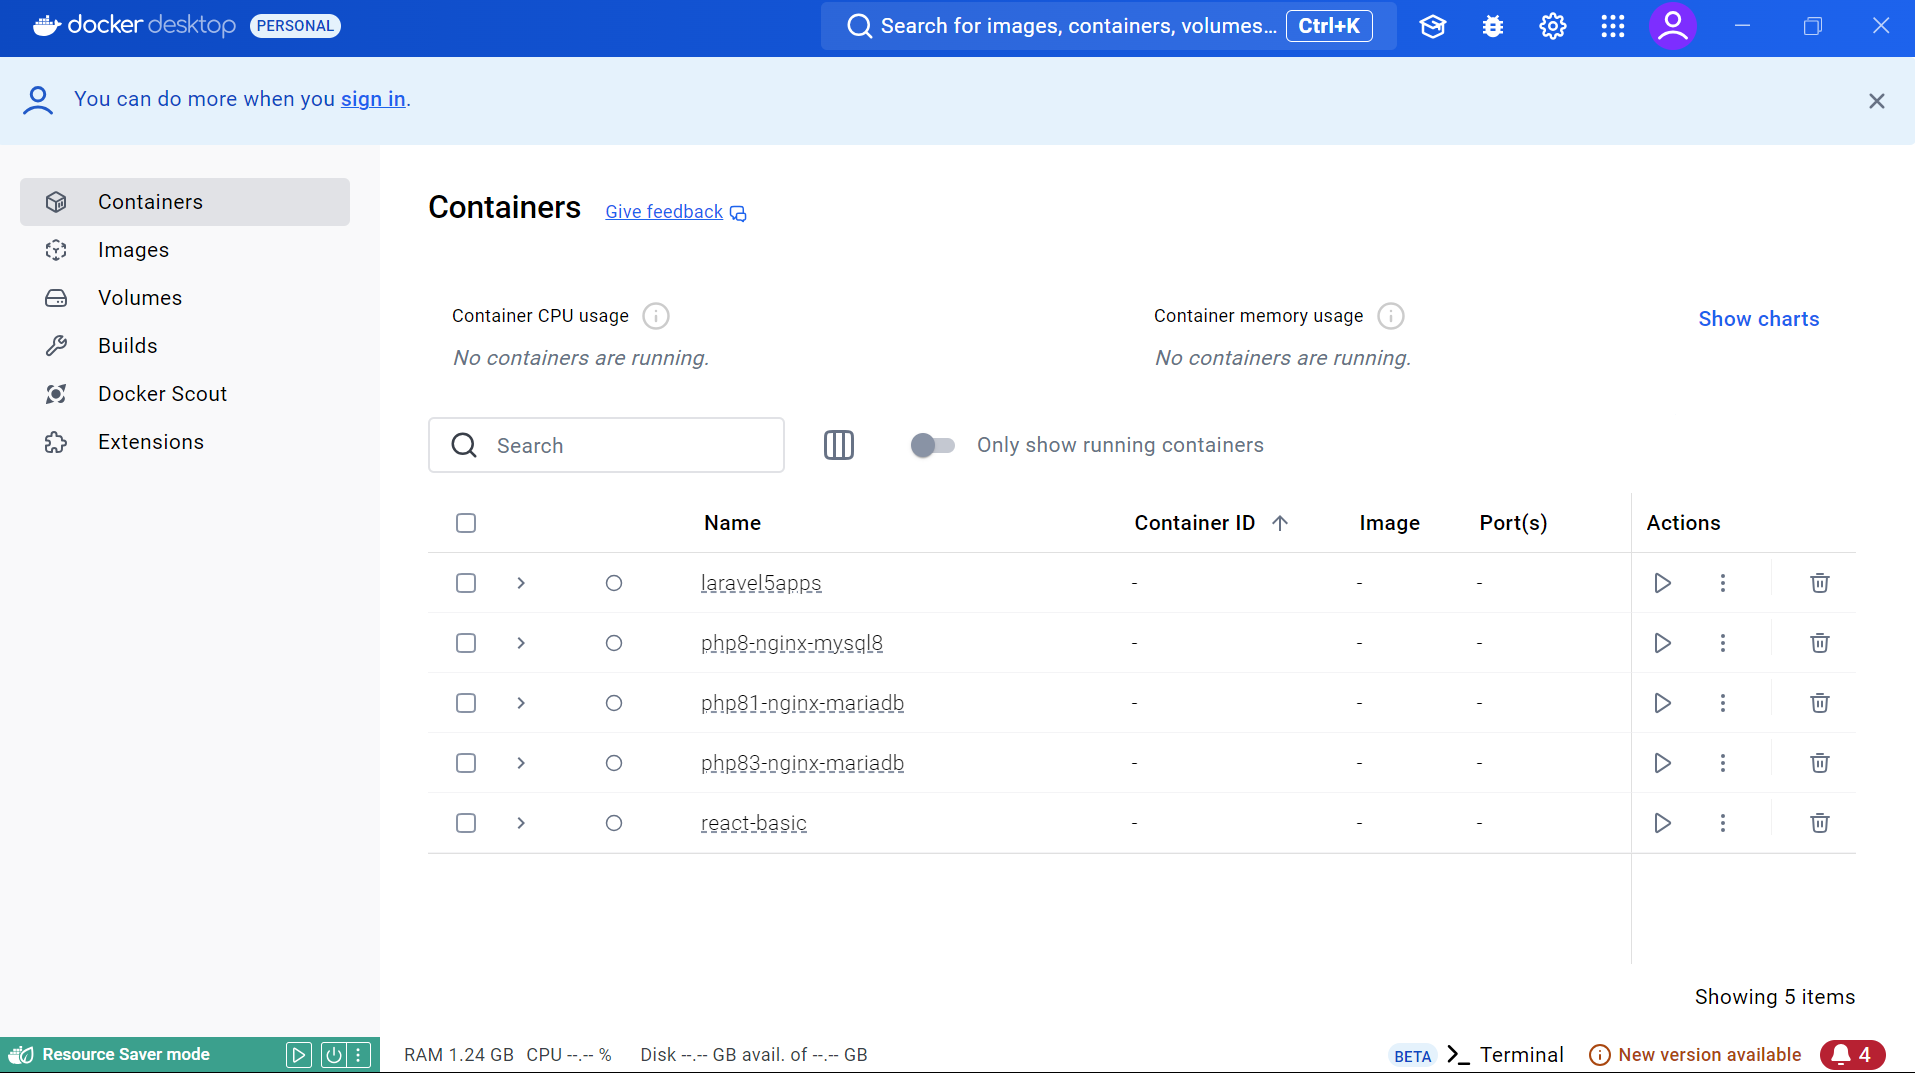Delete the laravel5apps container

tap(1820, 583)
